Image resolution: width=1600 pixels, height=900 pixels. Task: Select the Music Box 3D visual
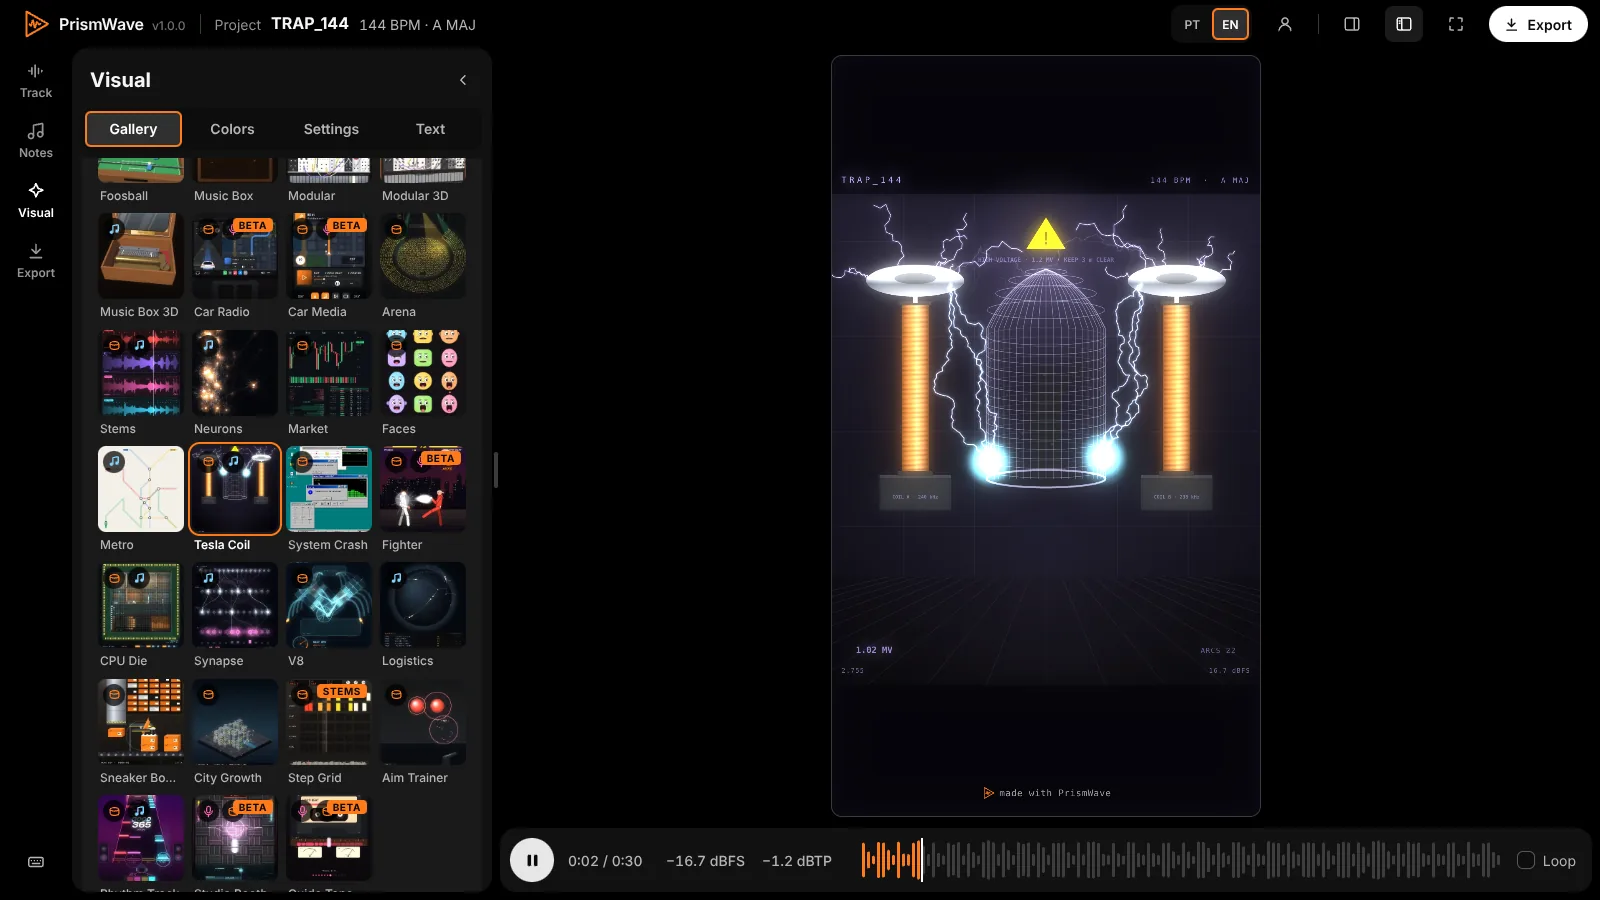pos(141,267)
